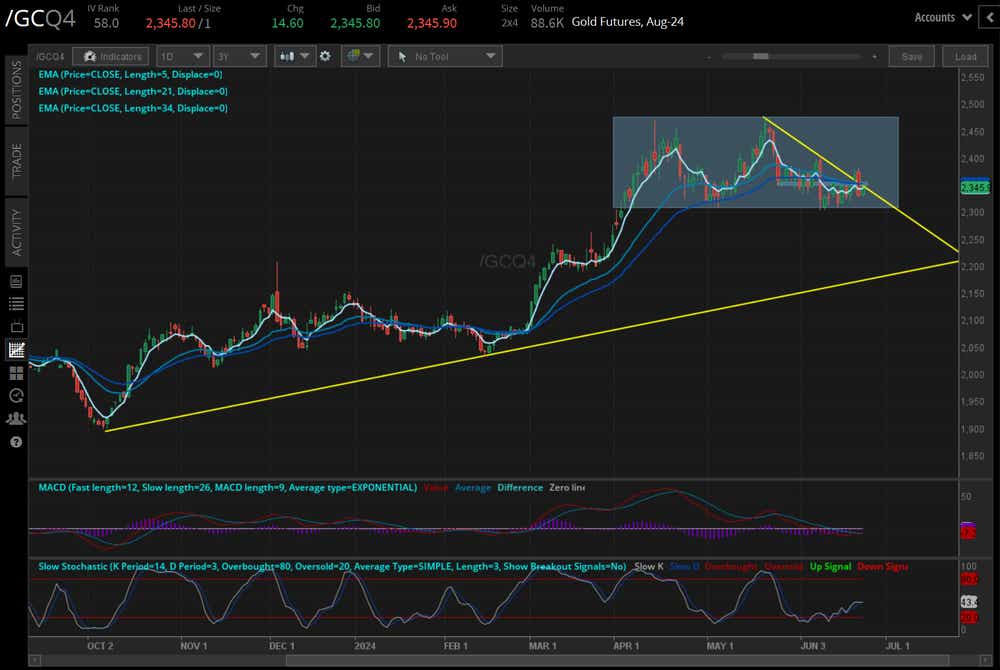
Task: Open the 3Y time range dropdown
Action: [239, 57]
